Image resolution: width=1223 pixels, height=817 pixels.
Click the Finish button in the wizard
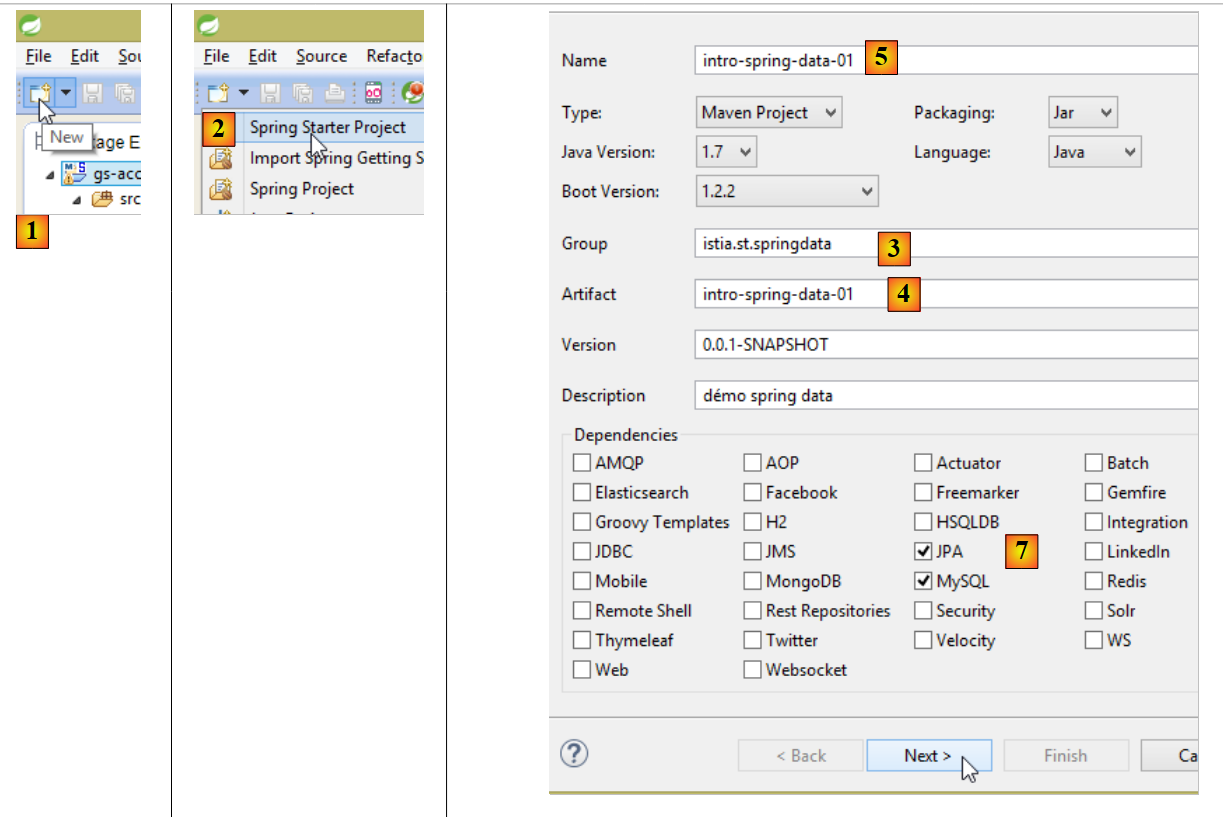pos(1065,756)
